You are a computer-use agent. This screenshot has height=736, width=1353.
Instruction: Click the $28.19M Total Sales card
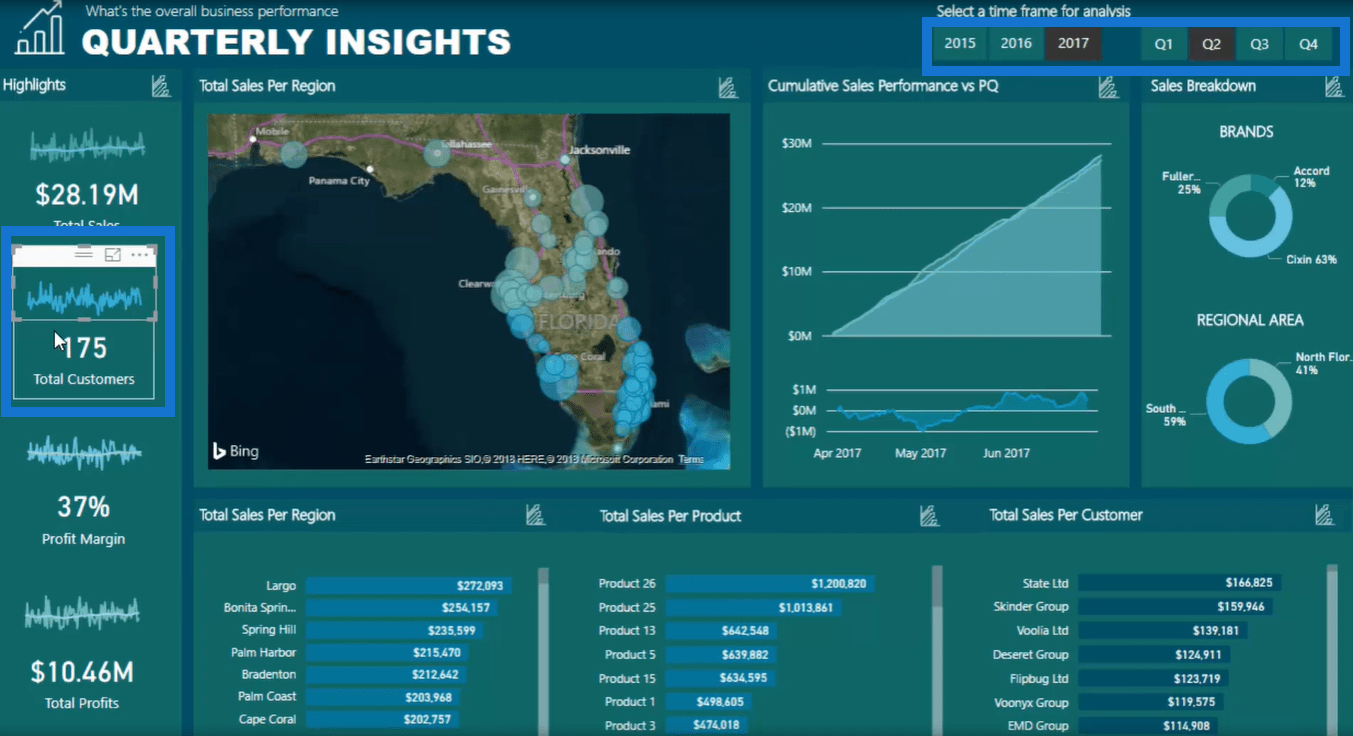[86, 194]
